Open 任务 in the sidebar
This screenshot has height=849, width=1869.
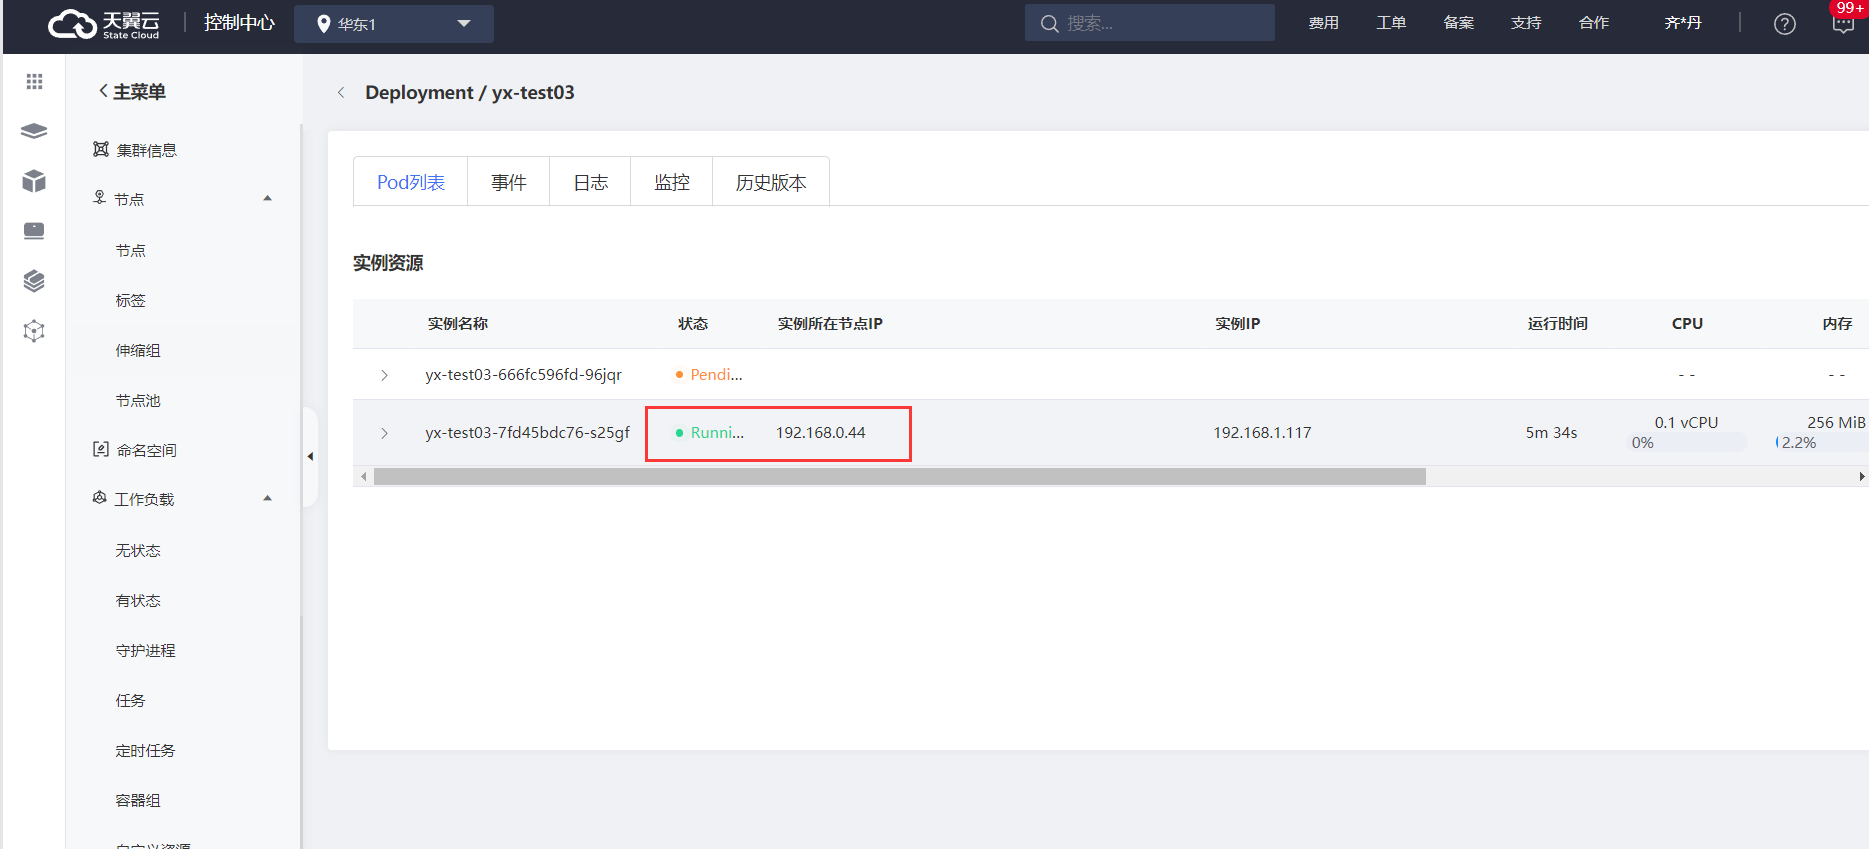[131, 700]
